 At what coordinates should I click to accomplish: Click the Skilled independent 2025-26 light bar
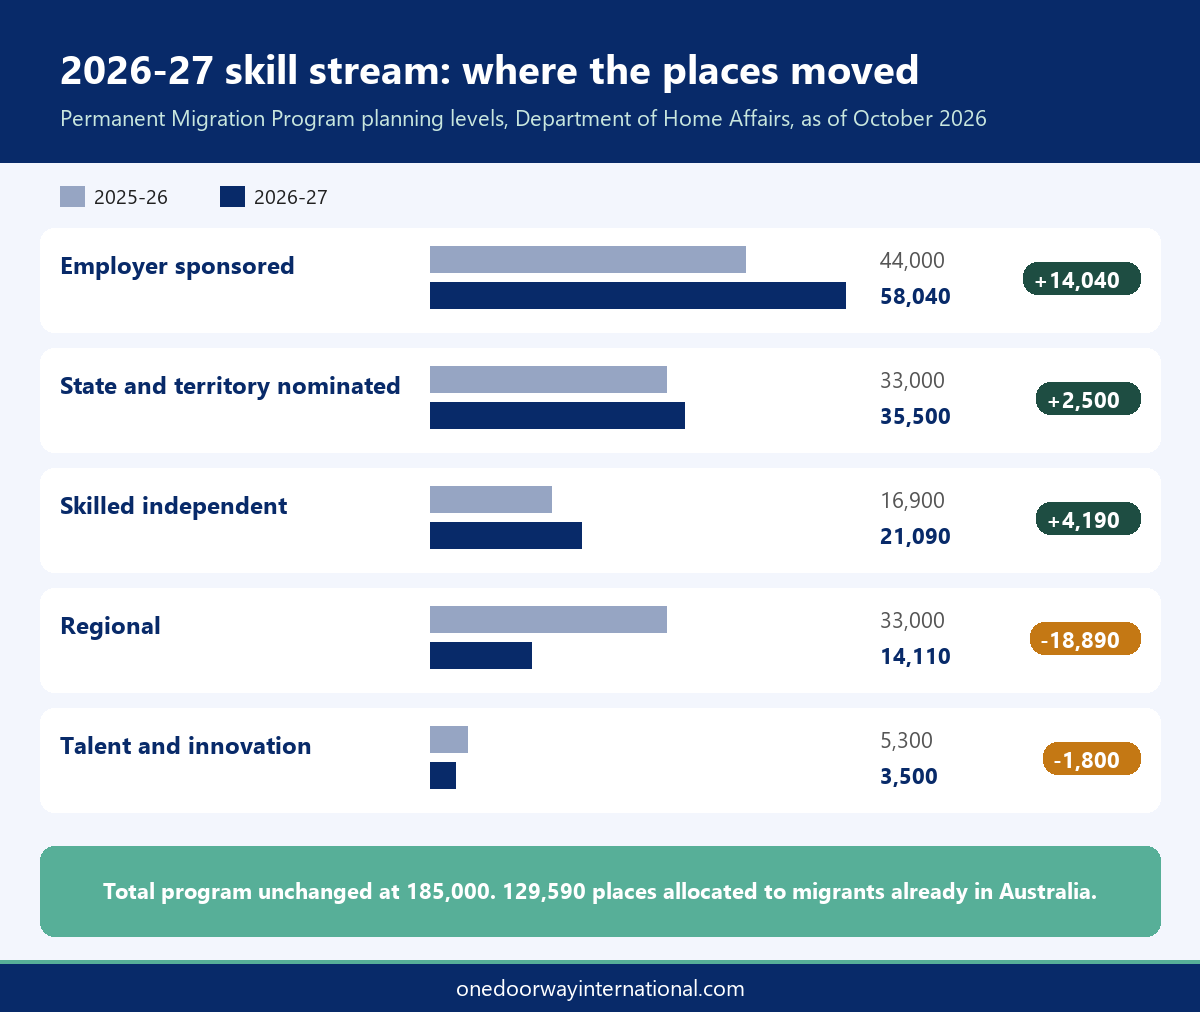(x=491, y=500)
